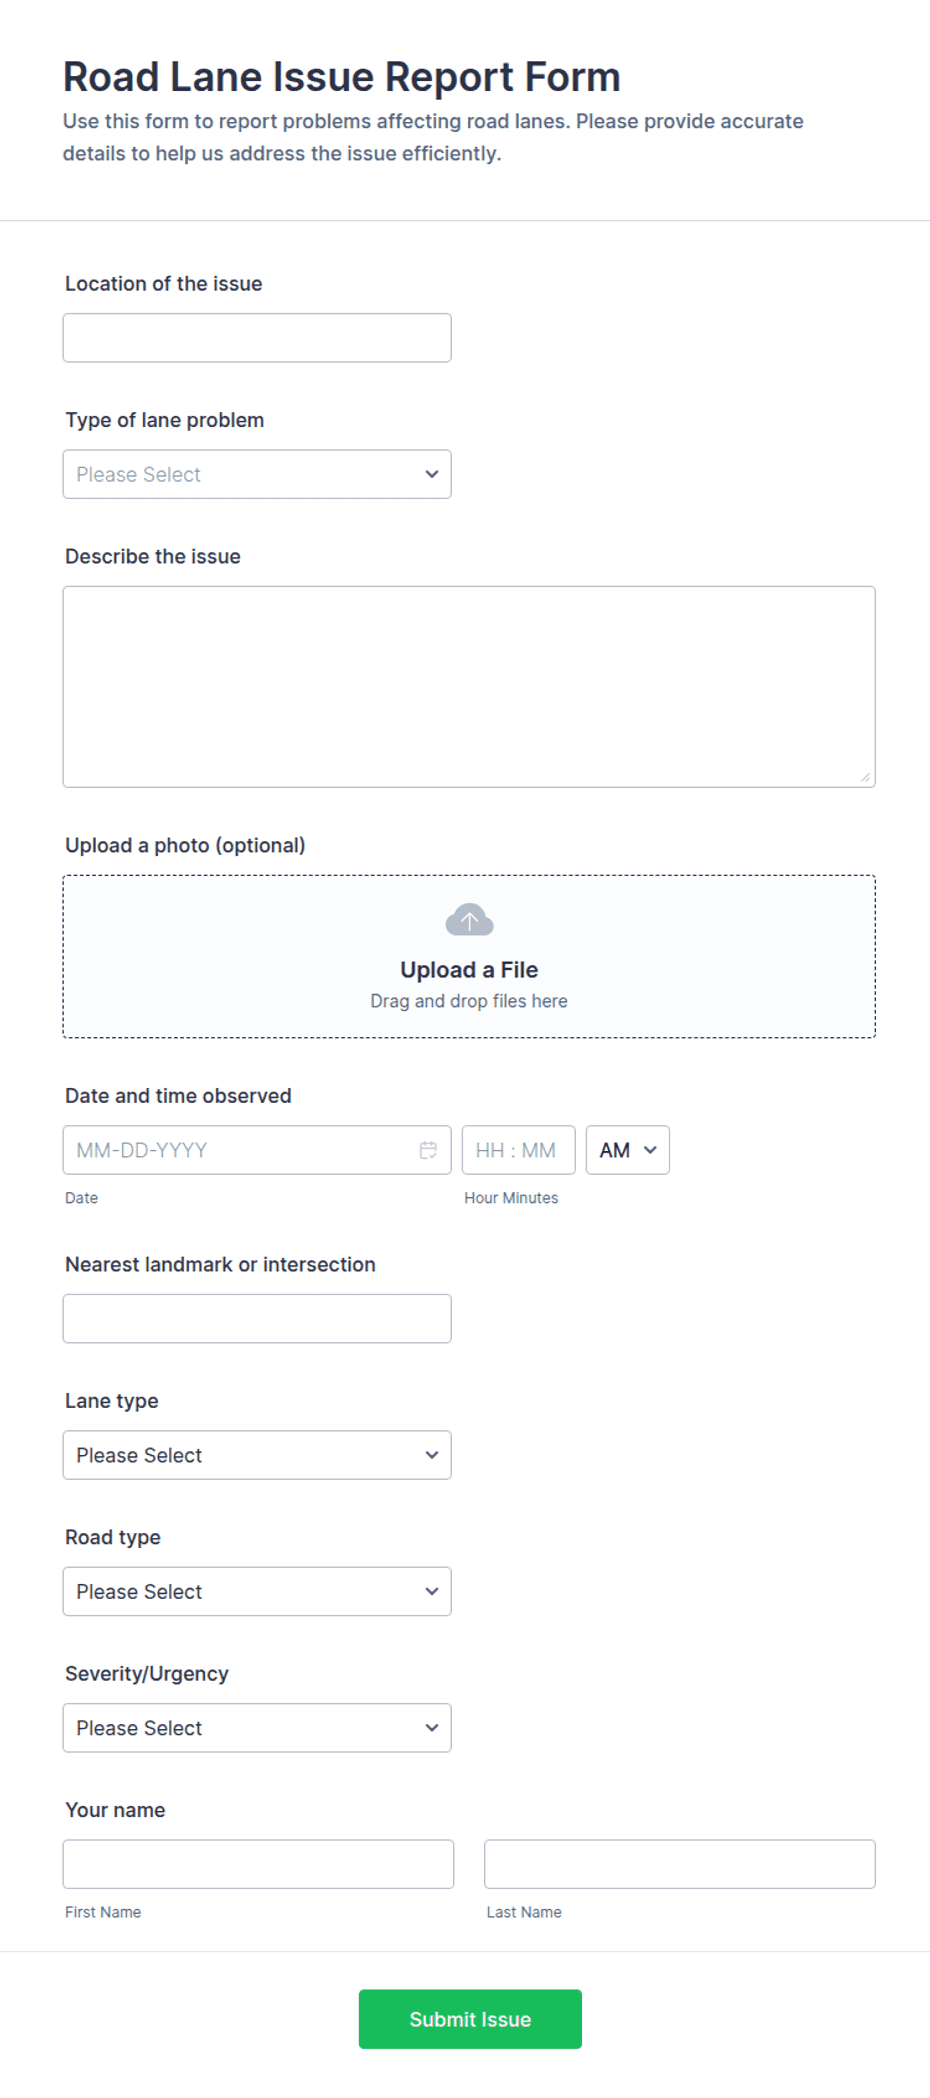The width and height of the screenshot is (930, 2098).
Task: Click the First Name input box
Action: [258, 1864]
